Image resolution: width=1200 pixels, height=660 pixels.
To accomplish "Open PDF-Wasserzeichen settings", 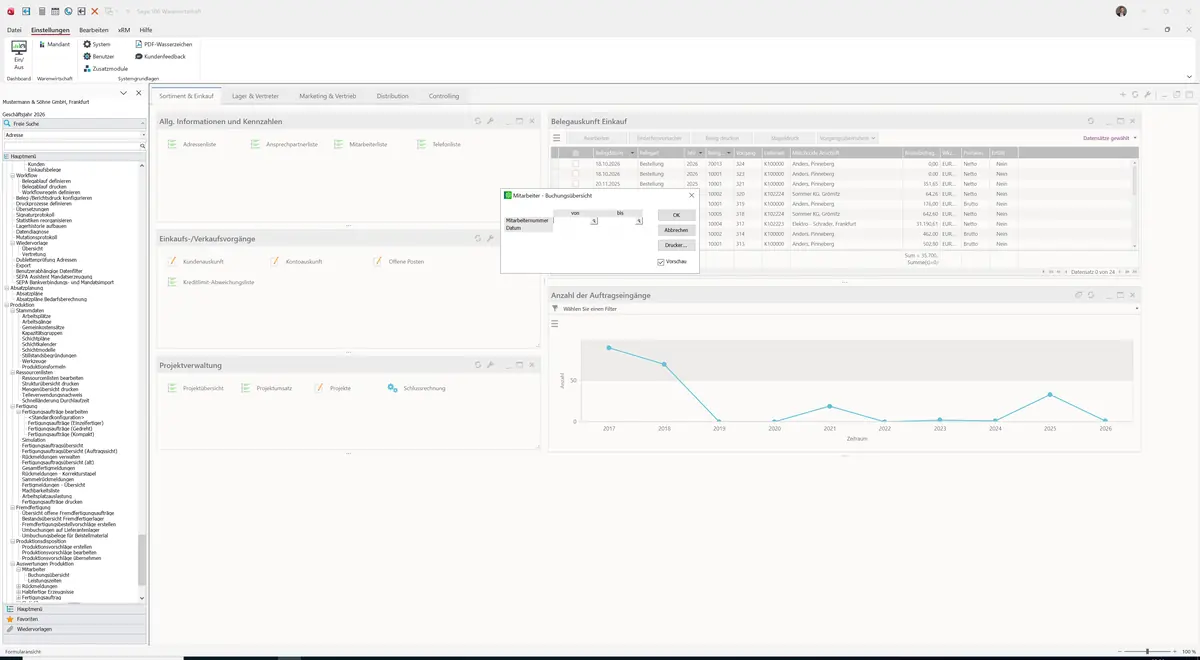I will (x=163, y=45).
